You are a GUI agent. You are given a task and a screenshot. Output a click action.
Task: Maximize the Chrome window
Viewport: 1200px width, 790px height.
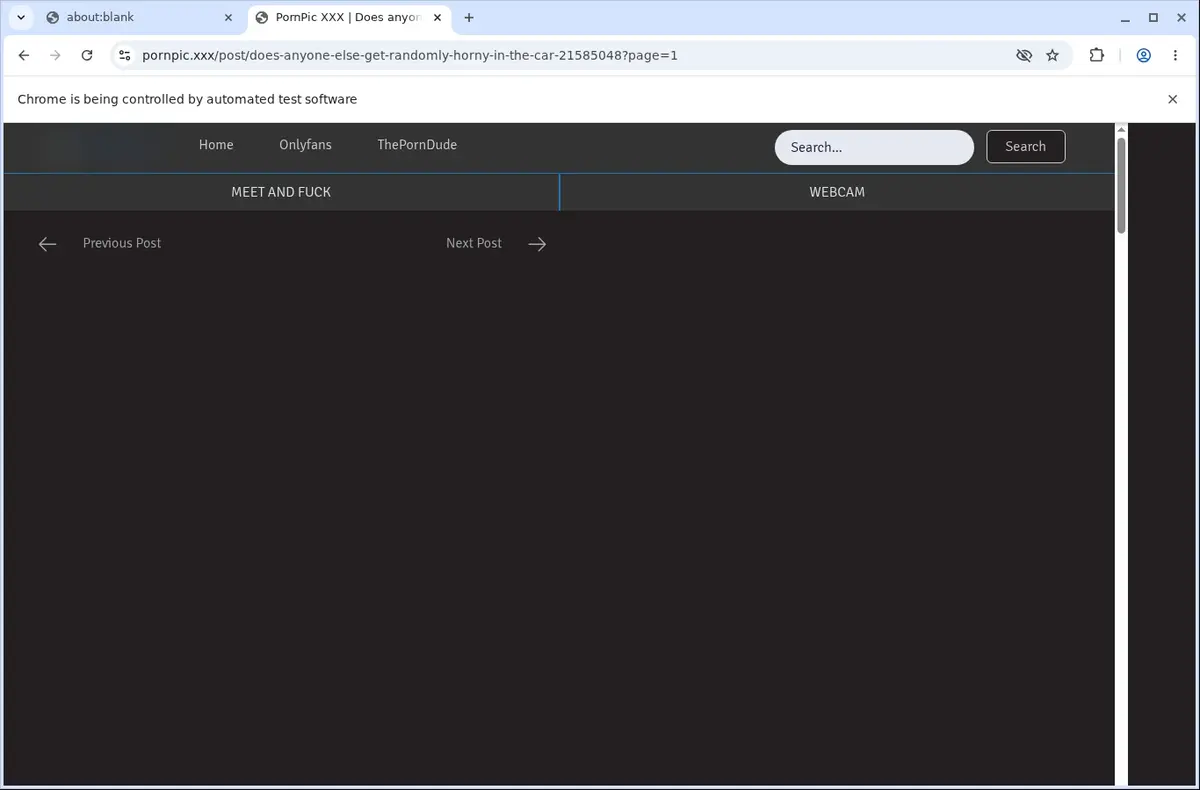point(1153,17)
